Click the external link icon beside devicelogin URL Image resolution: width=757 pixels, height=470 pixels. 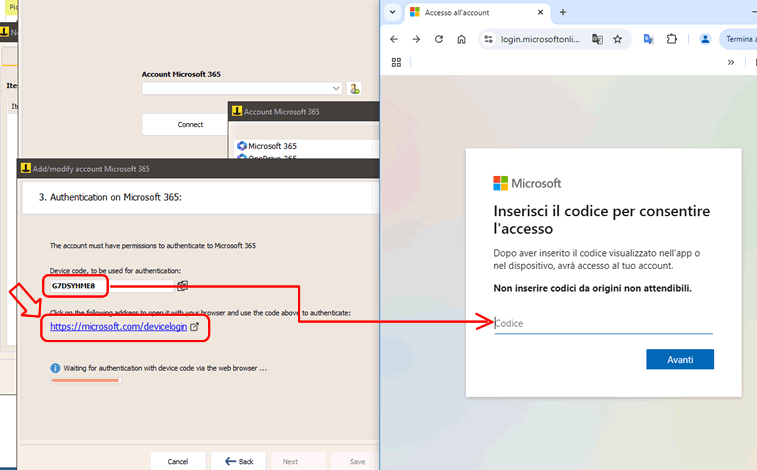pyautogui.click(x=194, y=327)
